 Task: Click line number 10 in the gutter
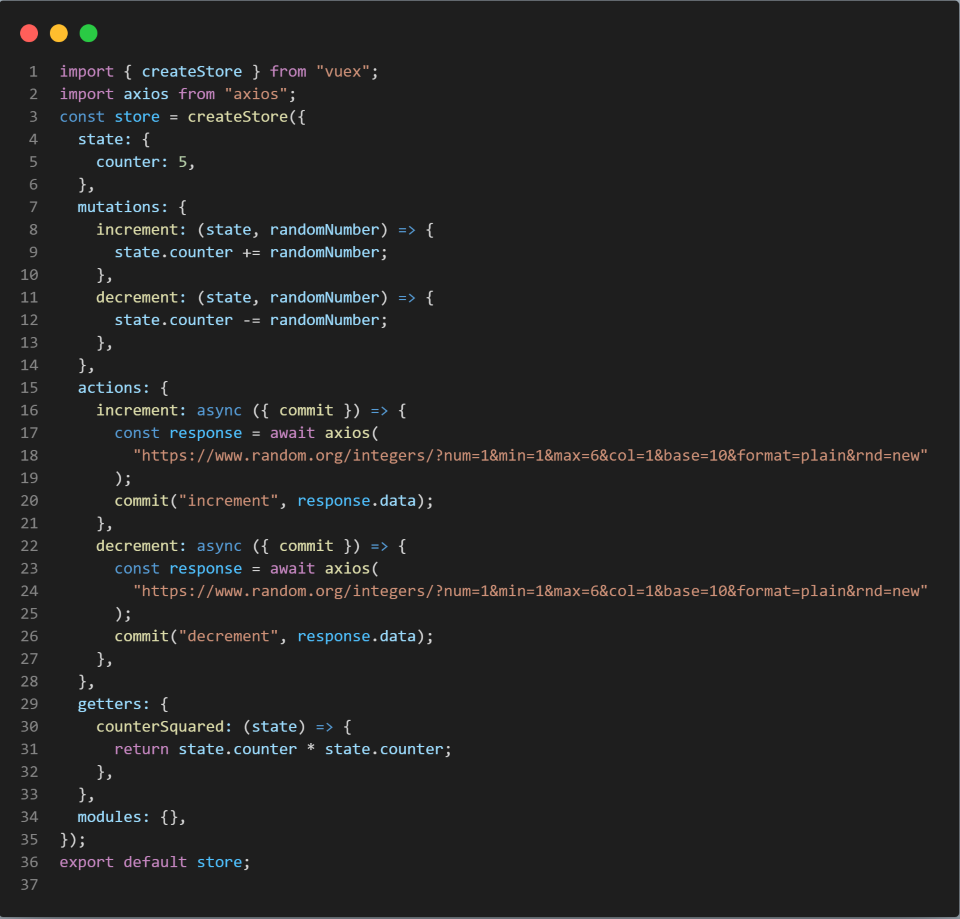[x=29, y=275]
